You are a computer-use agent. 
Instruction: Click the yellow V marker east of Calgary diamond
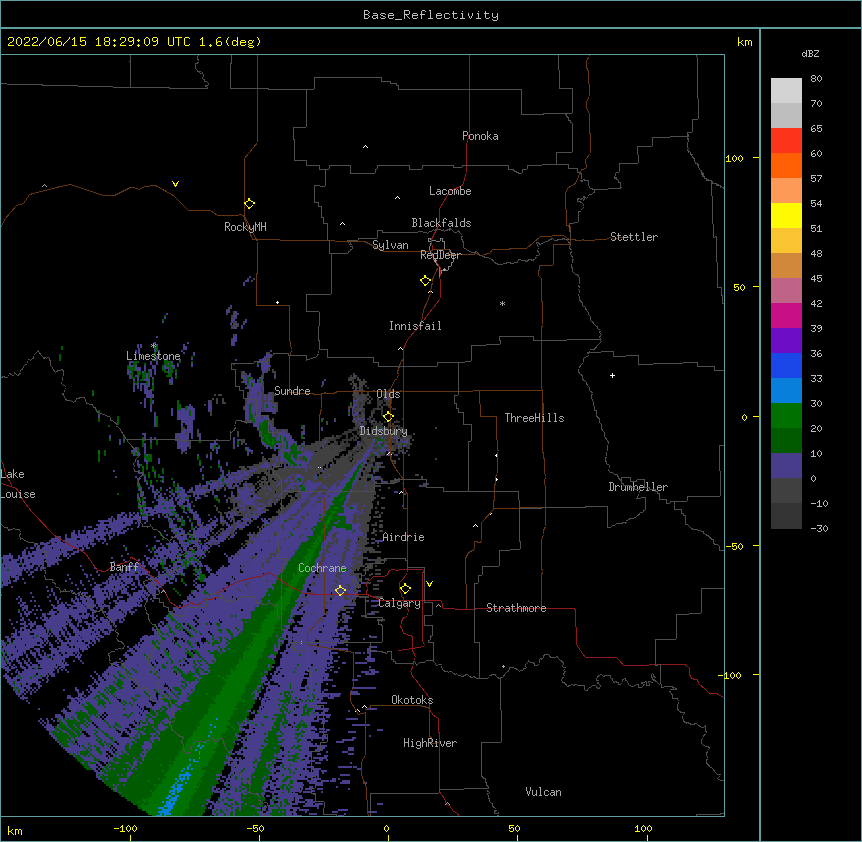(429, 584)
